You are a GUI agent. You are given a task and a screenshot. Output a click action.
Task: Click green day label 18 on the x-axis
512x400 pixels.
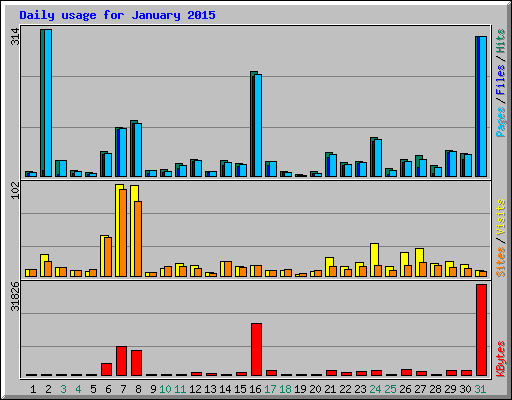point(285,389)
